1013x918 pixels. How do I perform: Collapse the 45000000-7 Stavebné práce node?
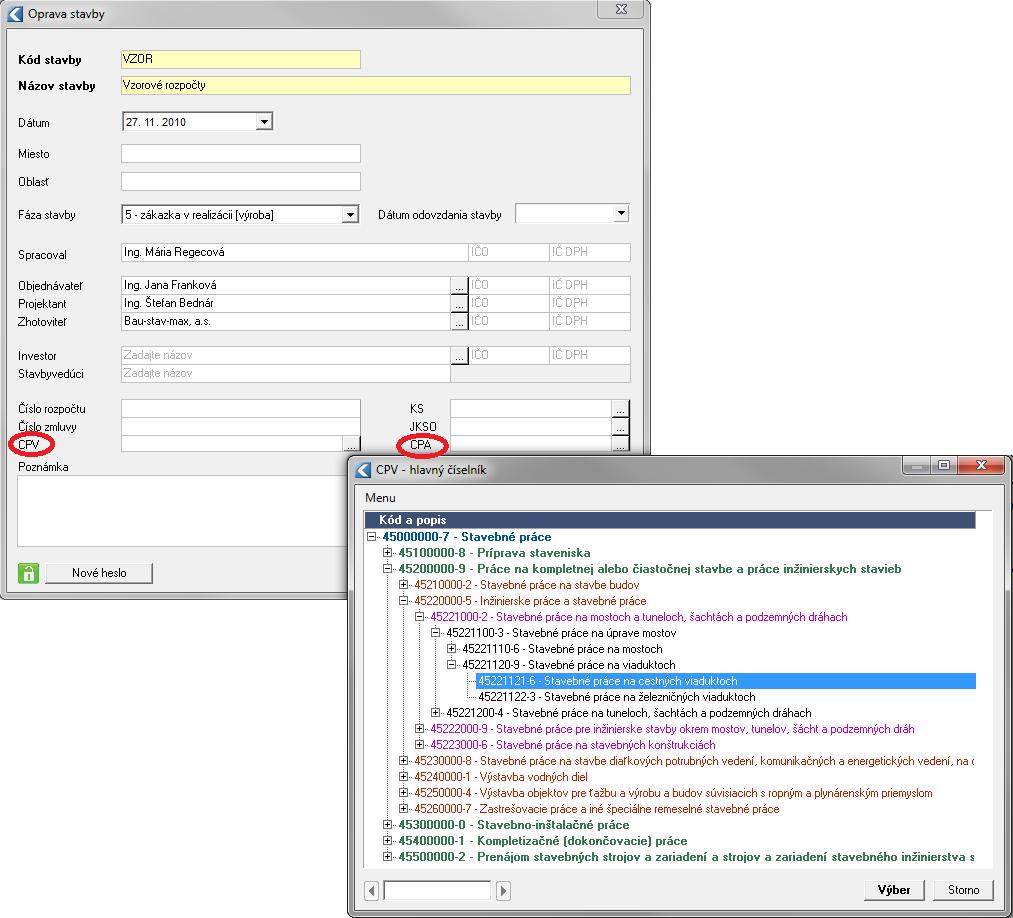click(x=371, y=537)
